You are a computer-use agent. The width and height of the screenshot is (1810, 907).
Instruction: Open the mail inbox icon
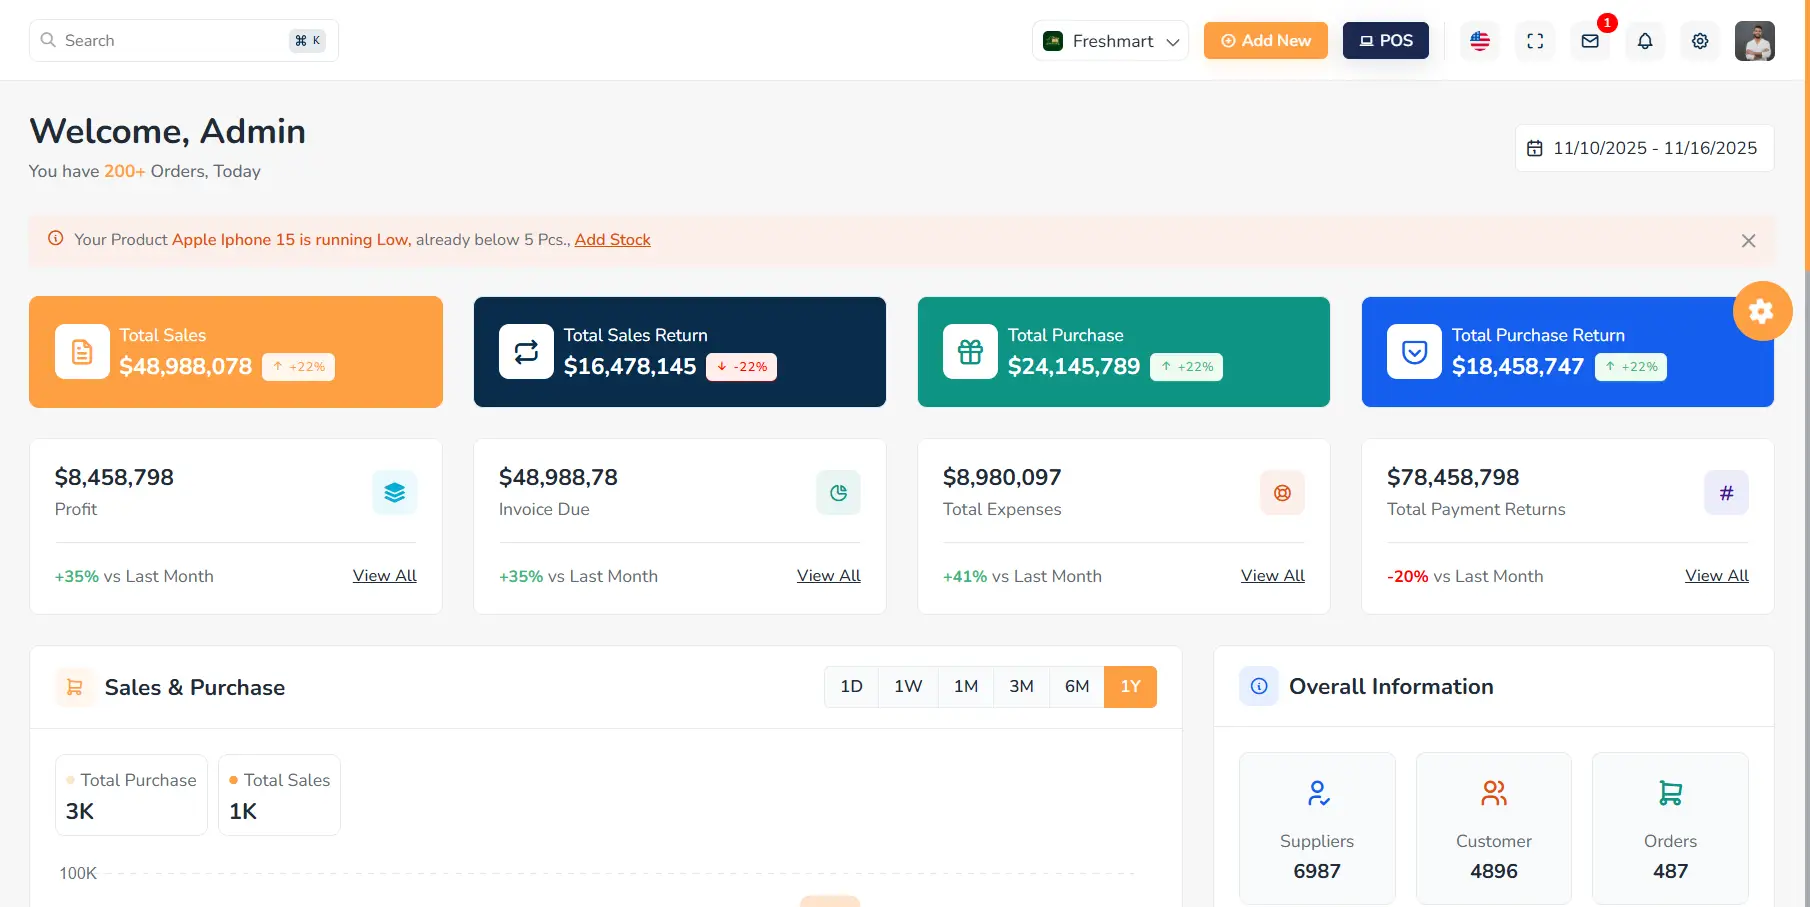click(x=1590, y=41)
